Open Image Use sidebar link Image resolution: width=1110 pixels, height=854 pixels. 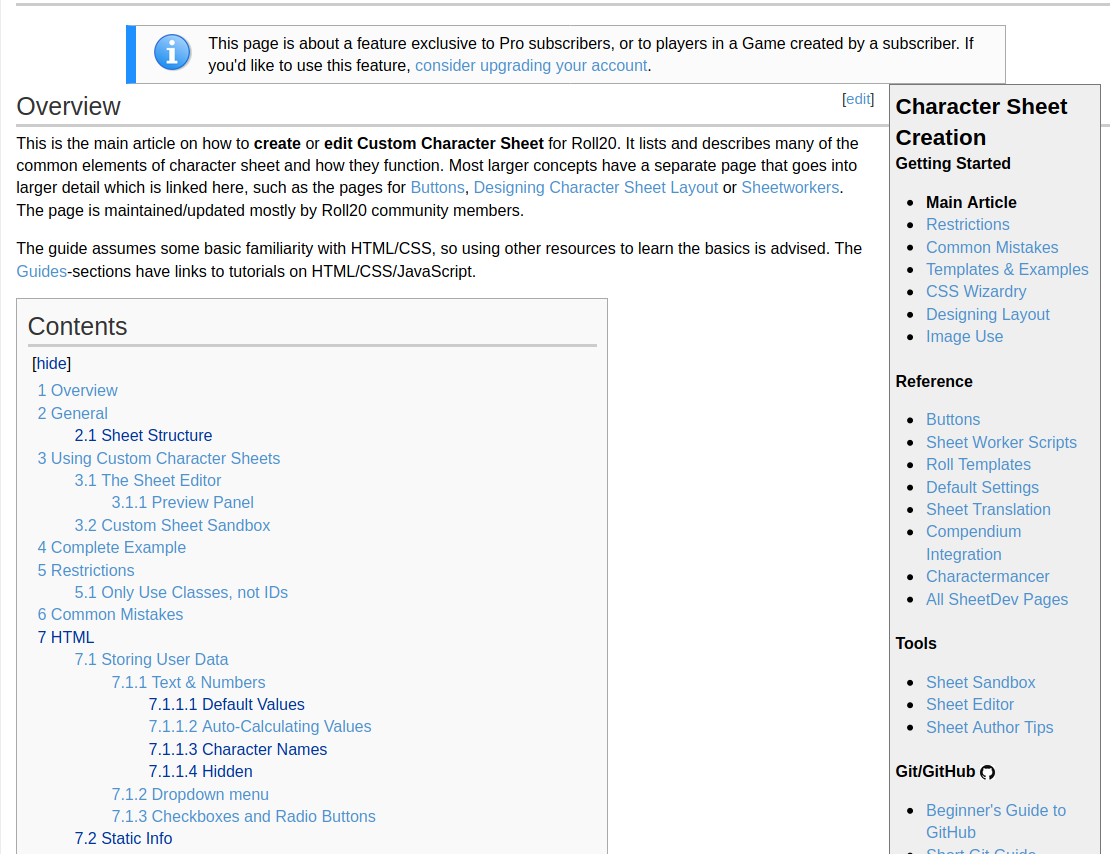pyautogui.click(x=964, y=337)
